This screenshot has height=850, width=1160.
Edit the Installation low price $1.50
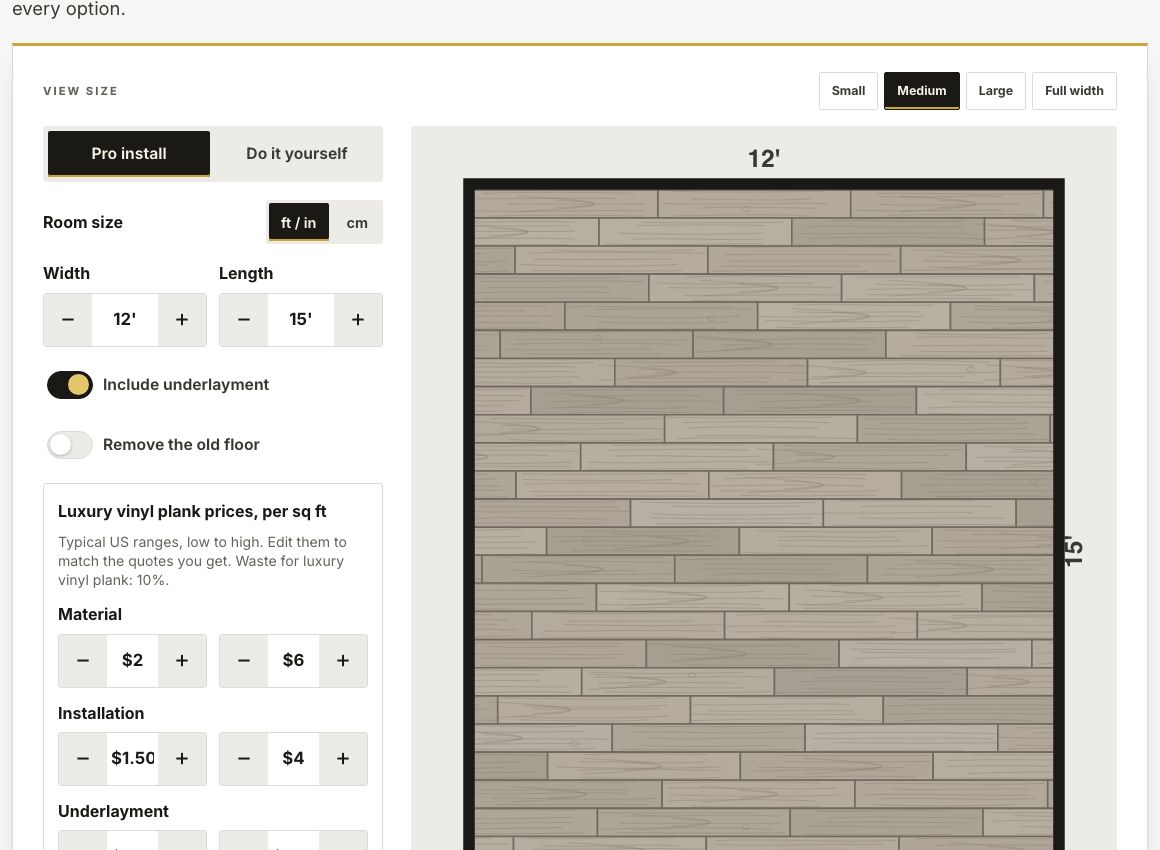pos(132,758)
